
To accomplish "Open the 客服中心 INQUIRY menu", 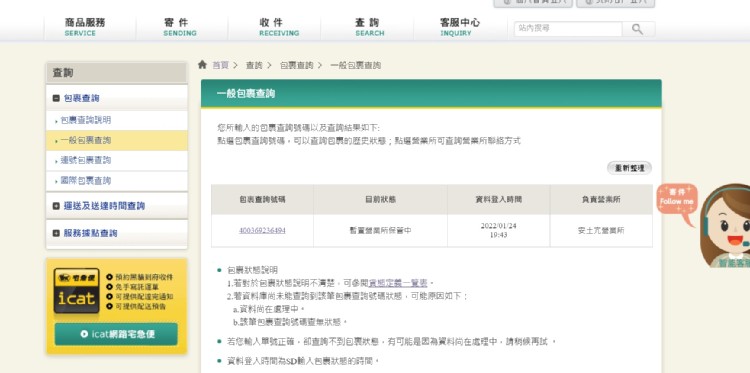I will [459, 27].
